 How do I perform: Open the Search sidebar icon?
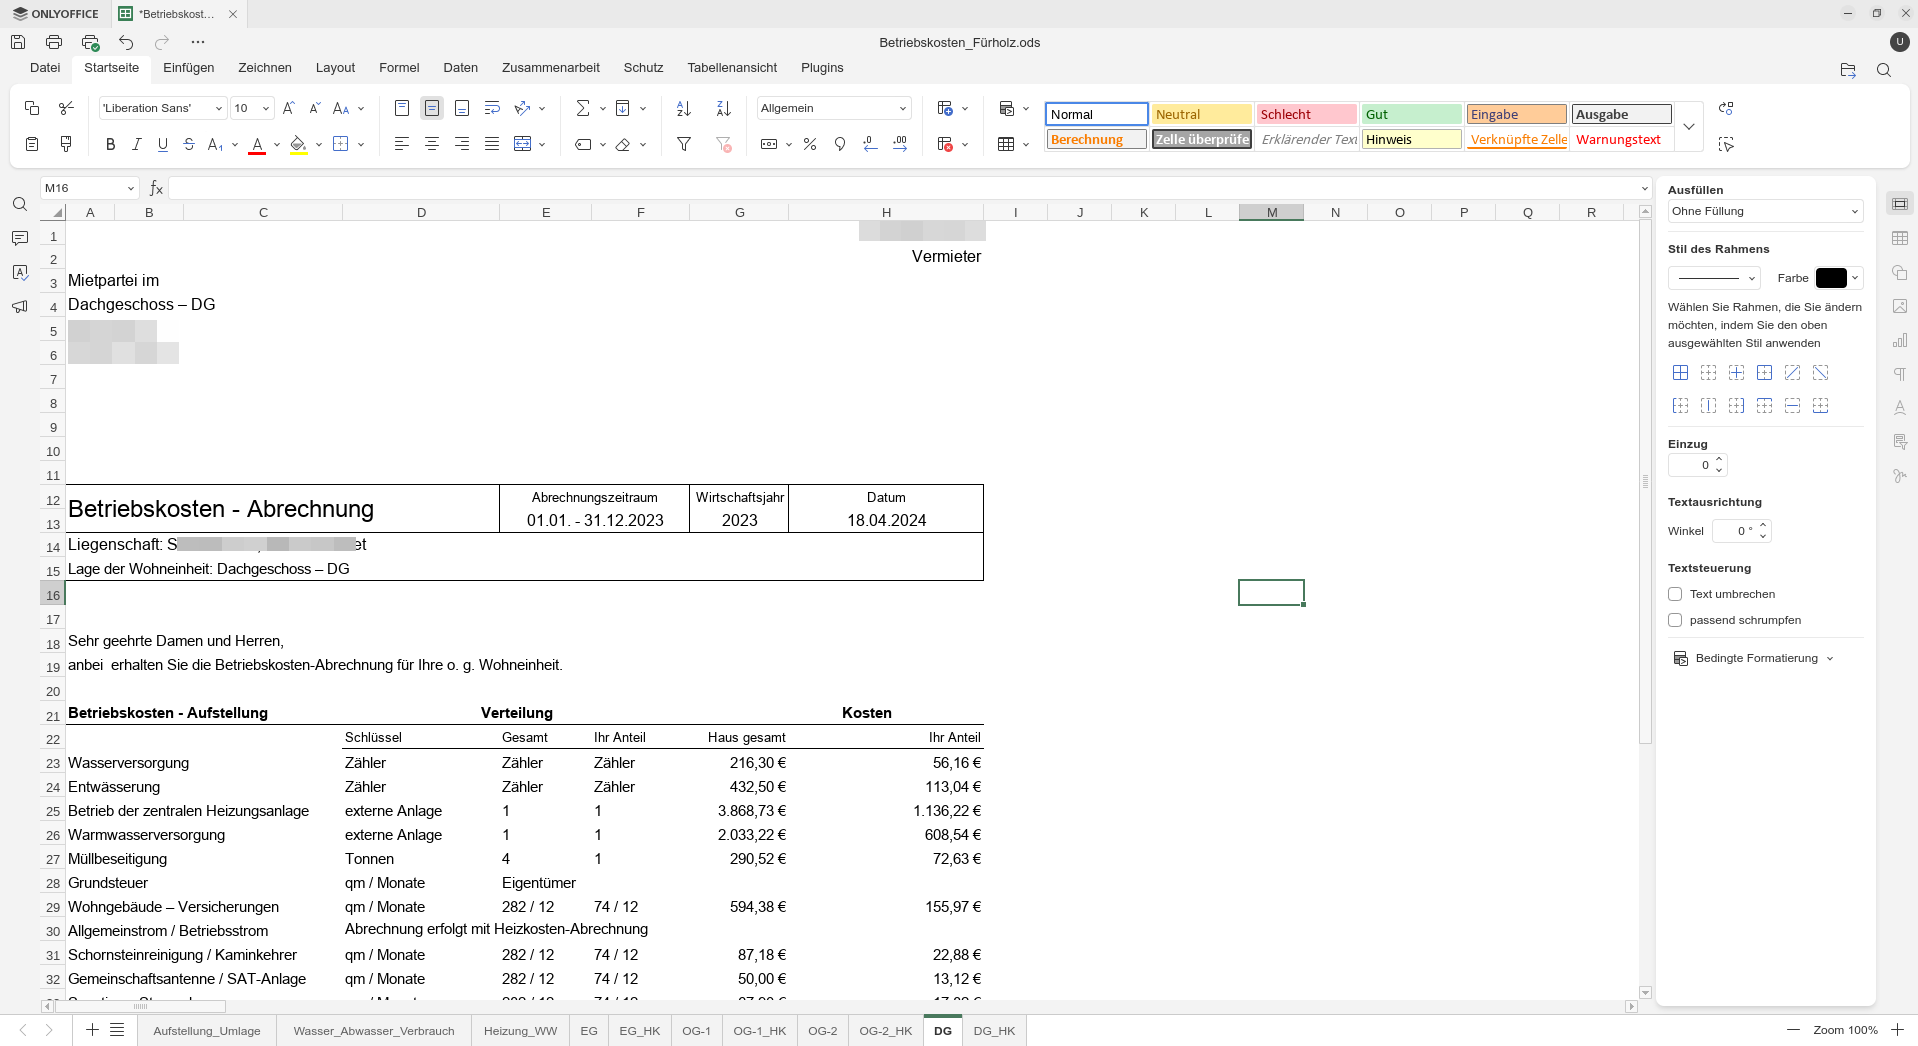(20, 204)
